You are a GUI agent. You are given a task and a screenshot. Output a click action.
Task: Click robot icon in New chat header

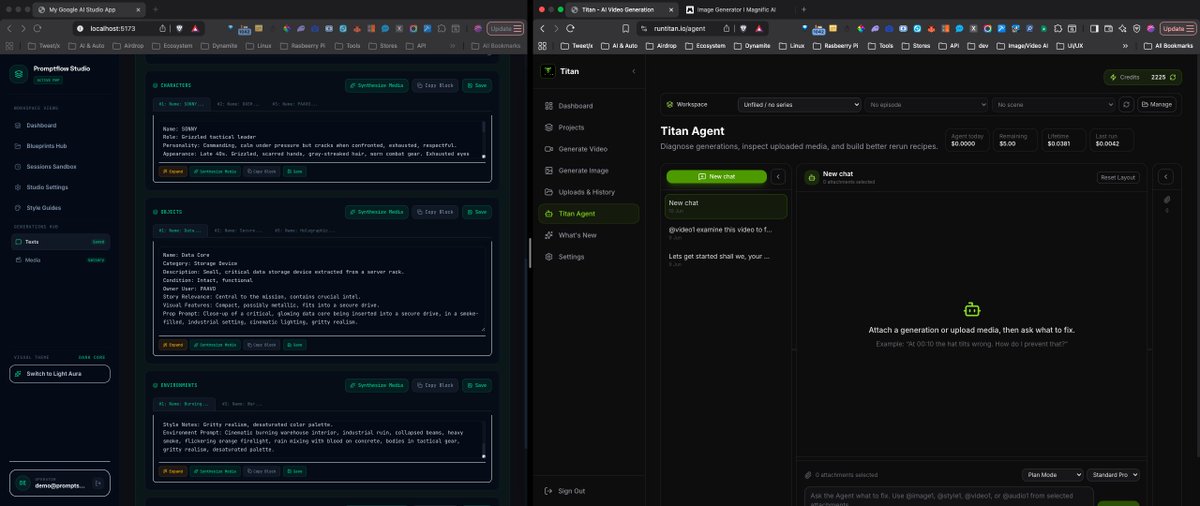pos(811,177)
